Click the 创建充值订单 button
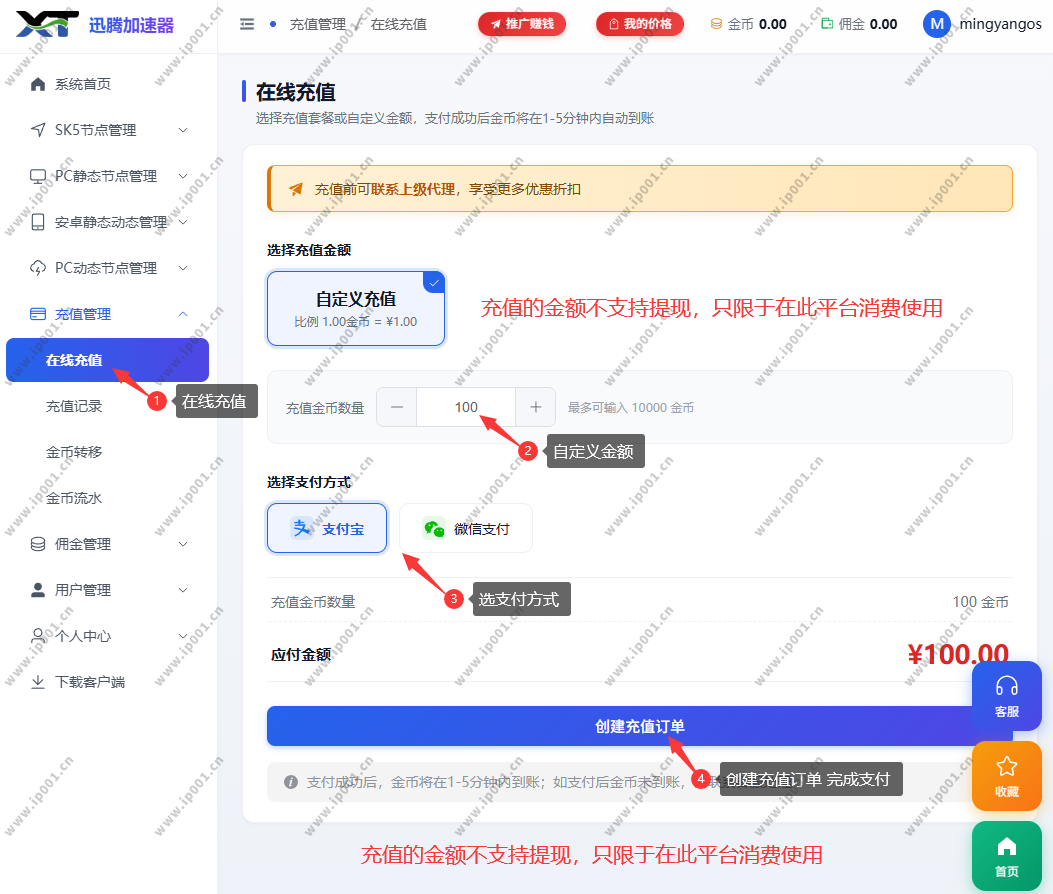 coord(639,726)
